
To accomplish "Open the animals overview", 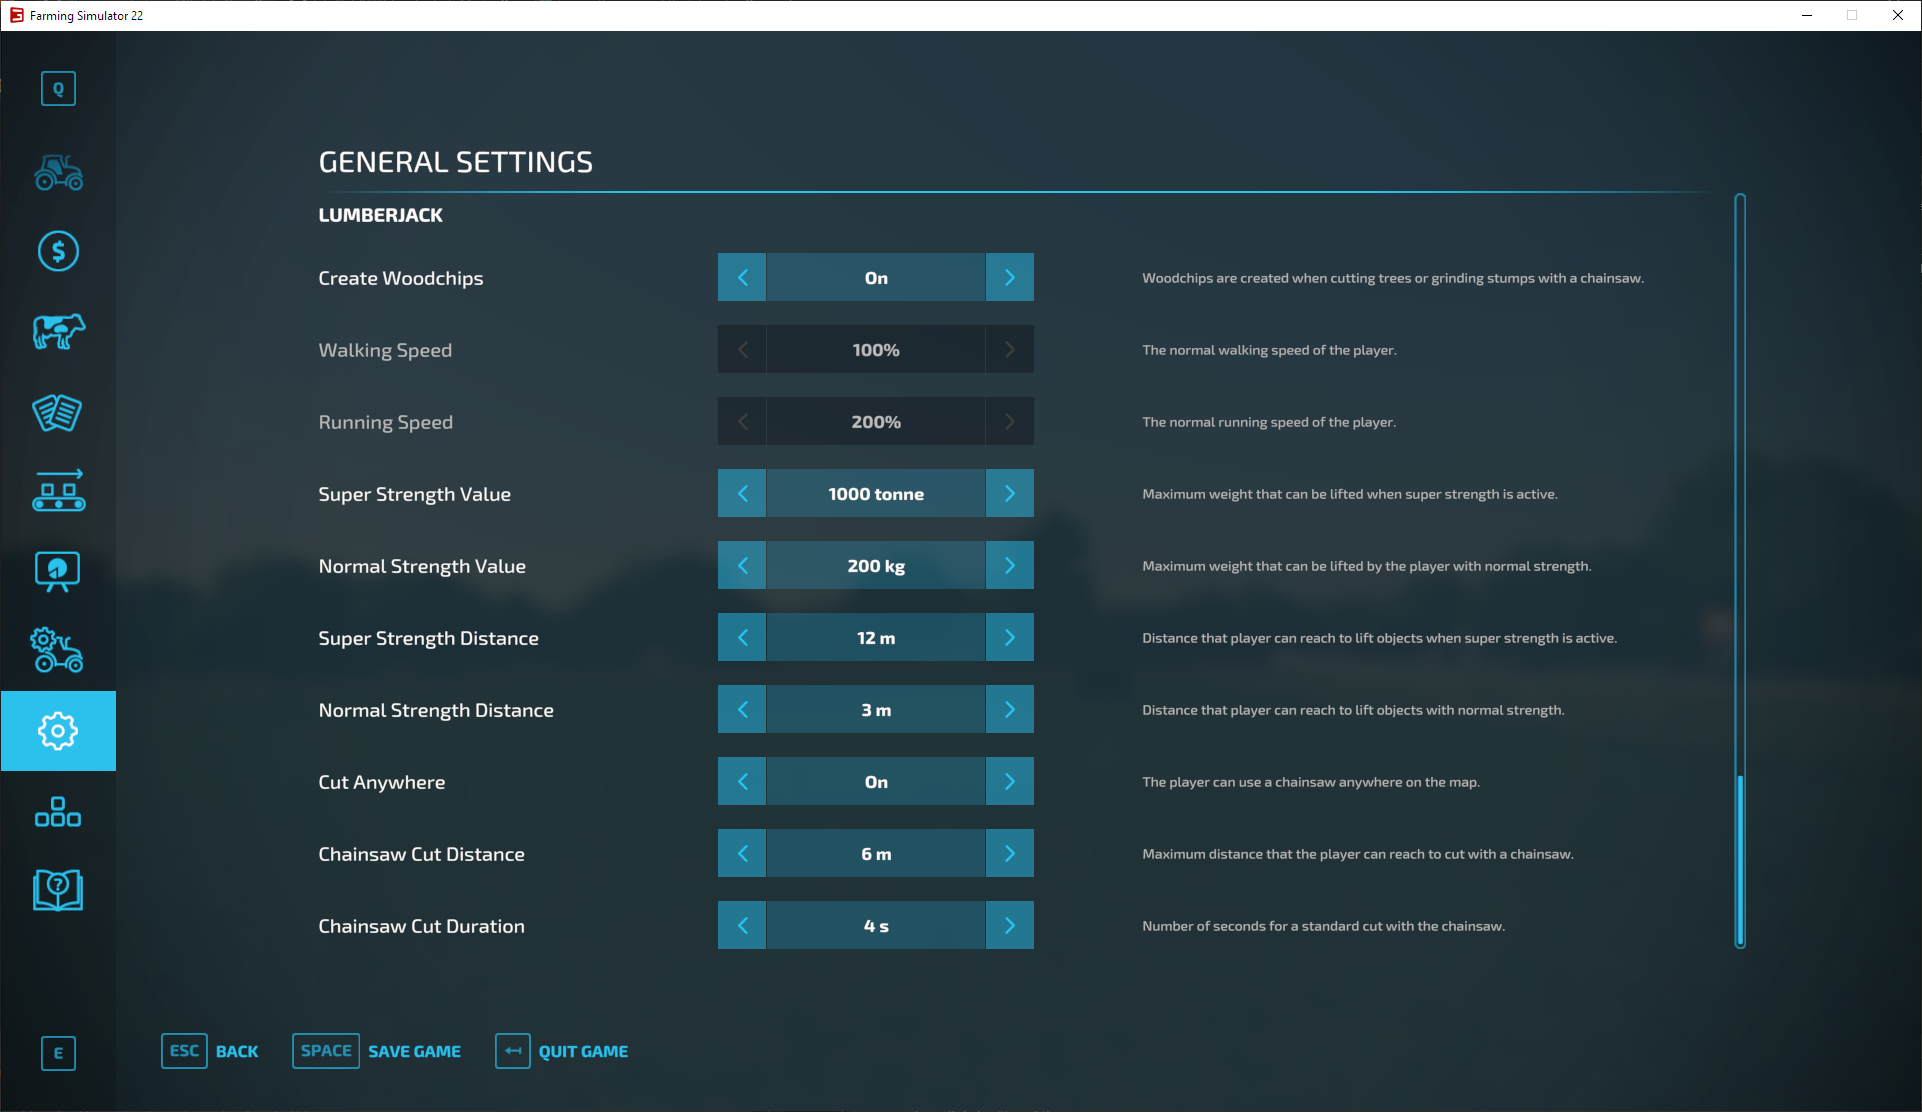I will coord(58,332).
